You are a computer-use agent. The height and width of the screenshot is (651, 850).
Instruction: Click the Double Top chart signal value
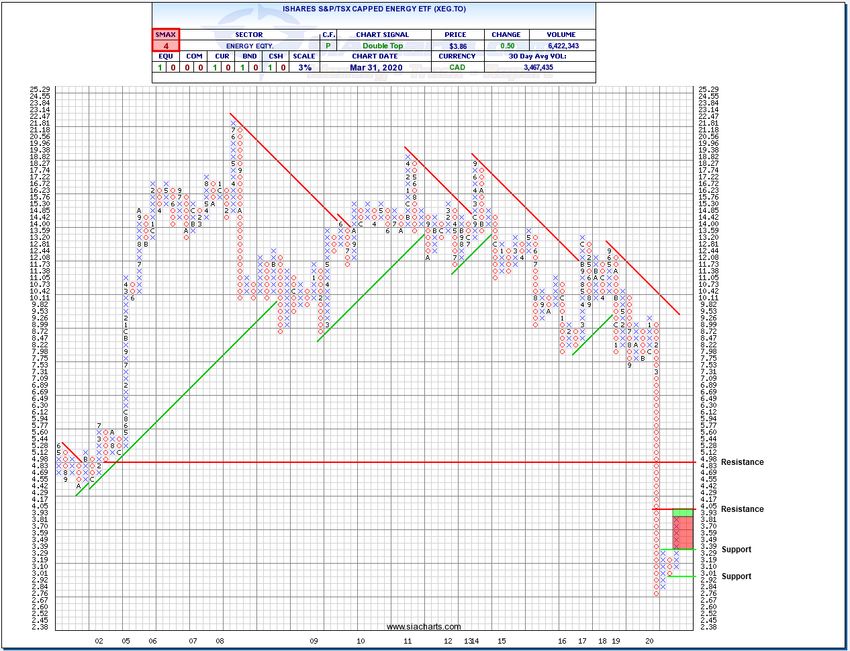(383, 46)
